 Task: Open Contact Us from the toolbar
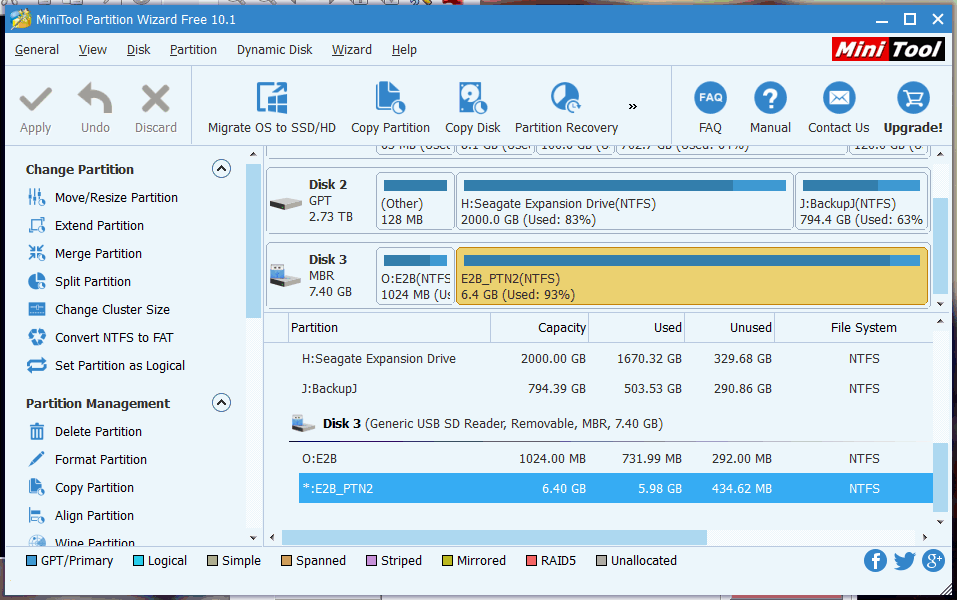click(x=838, y=107)
